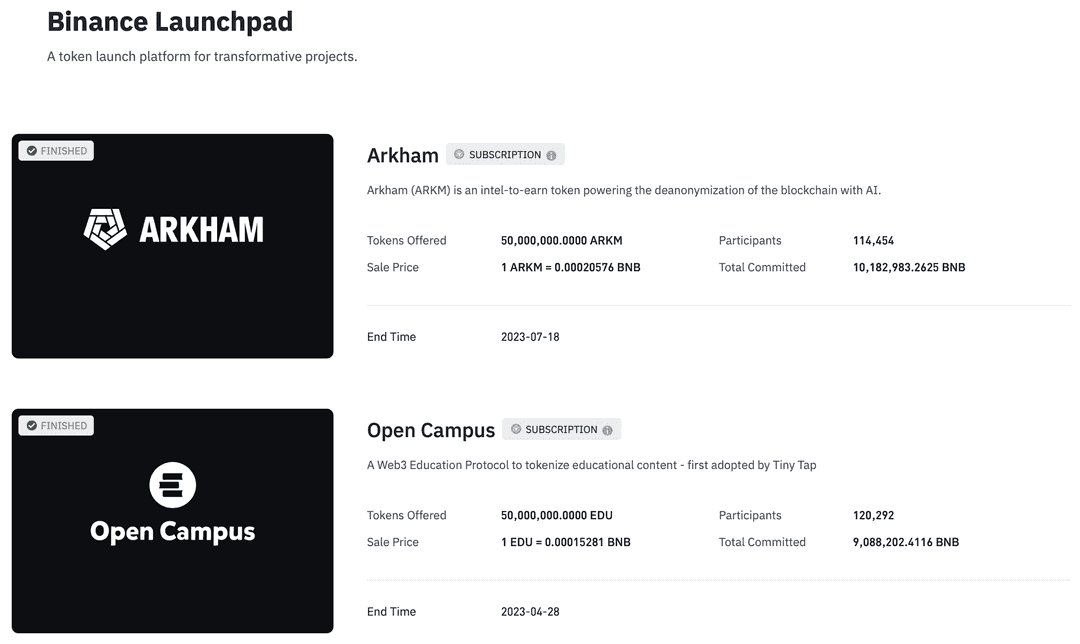Select the SUBSCRIPTION label next to Arkham

point(505,154)
